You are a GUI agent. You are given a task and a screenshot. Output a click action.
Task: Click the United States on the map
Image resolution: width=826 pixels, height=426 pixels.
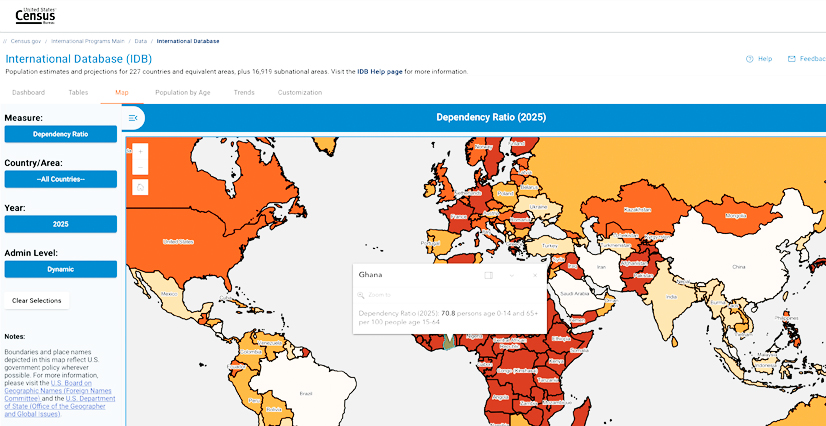click(179, 242)
